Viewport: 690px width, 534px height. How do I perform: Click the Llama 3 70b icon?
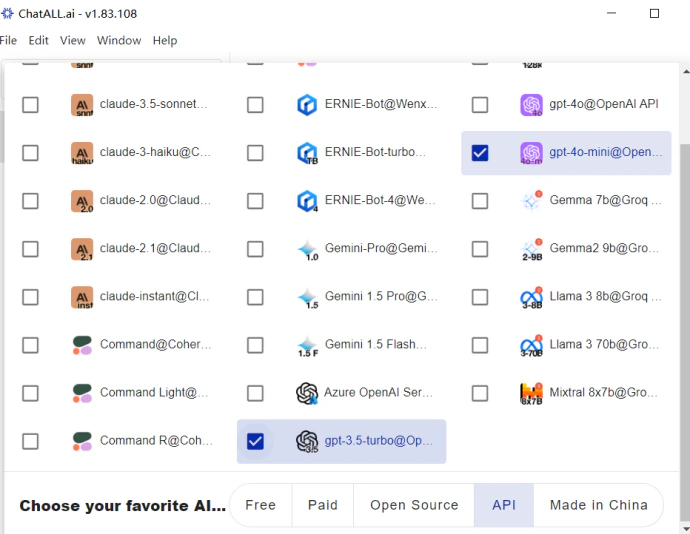coord(532,346)
